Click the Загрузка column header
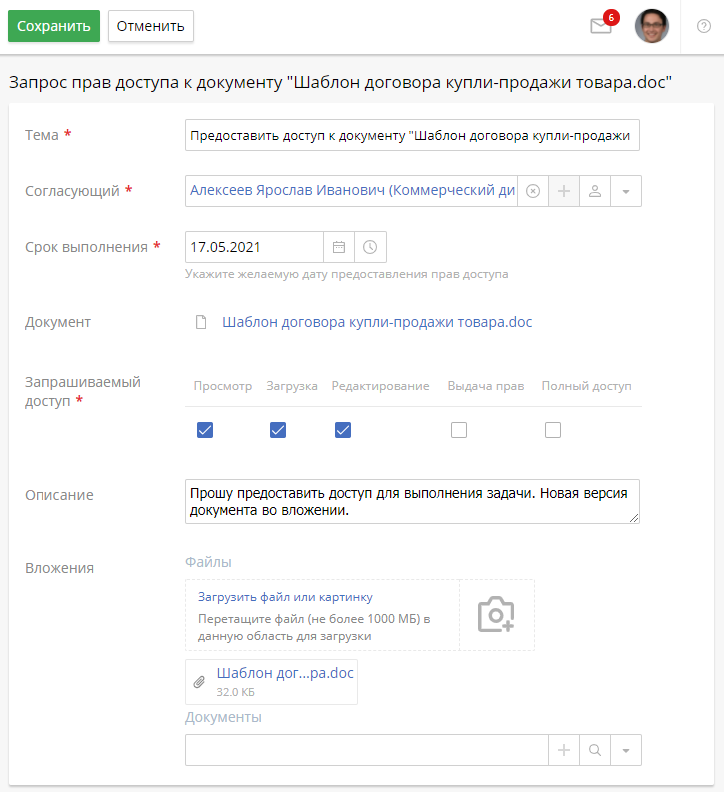724x792 pixels. [x=292, y=386]
